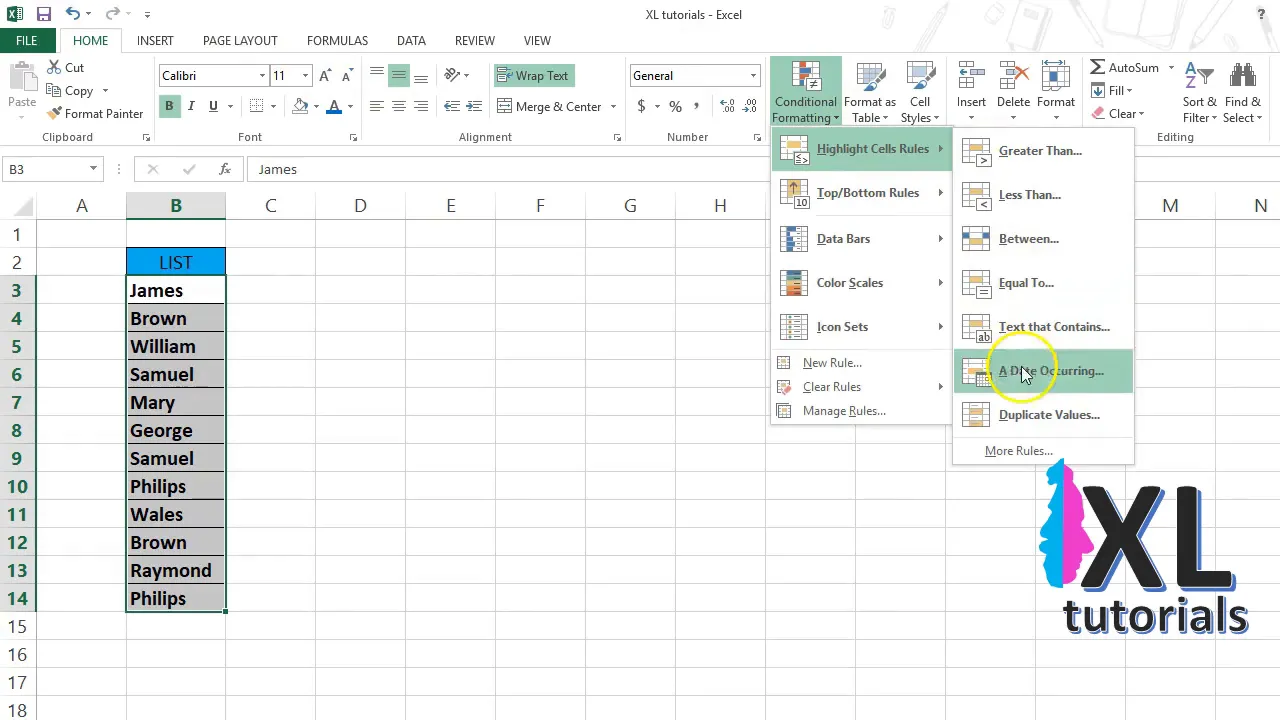This screenshot has height=720, width=1280.
Task: Toggle Italic formatting
Action: pyautogui.click(x=191, y=107)
